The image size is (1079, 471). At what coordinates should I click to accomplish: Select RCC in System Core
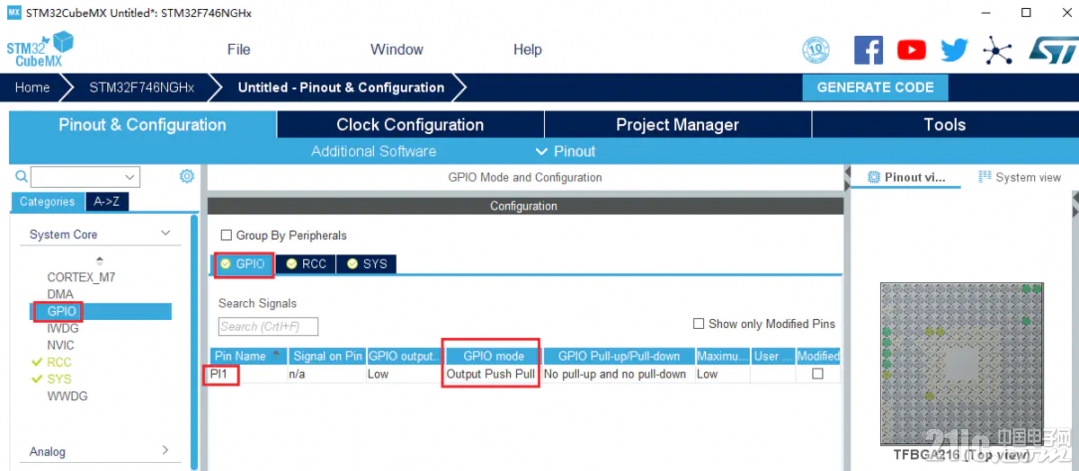pyautogui.click(x=59, y=362)
